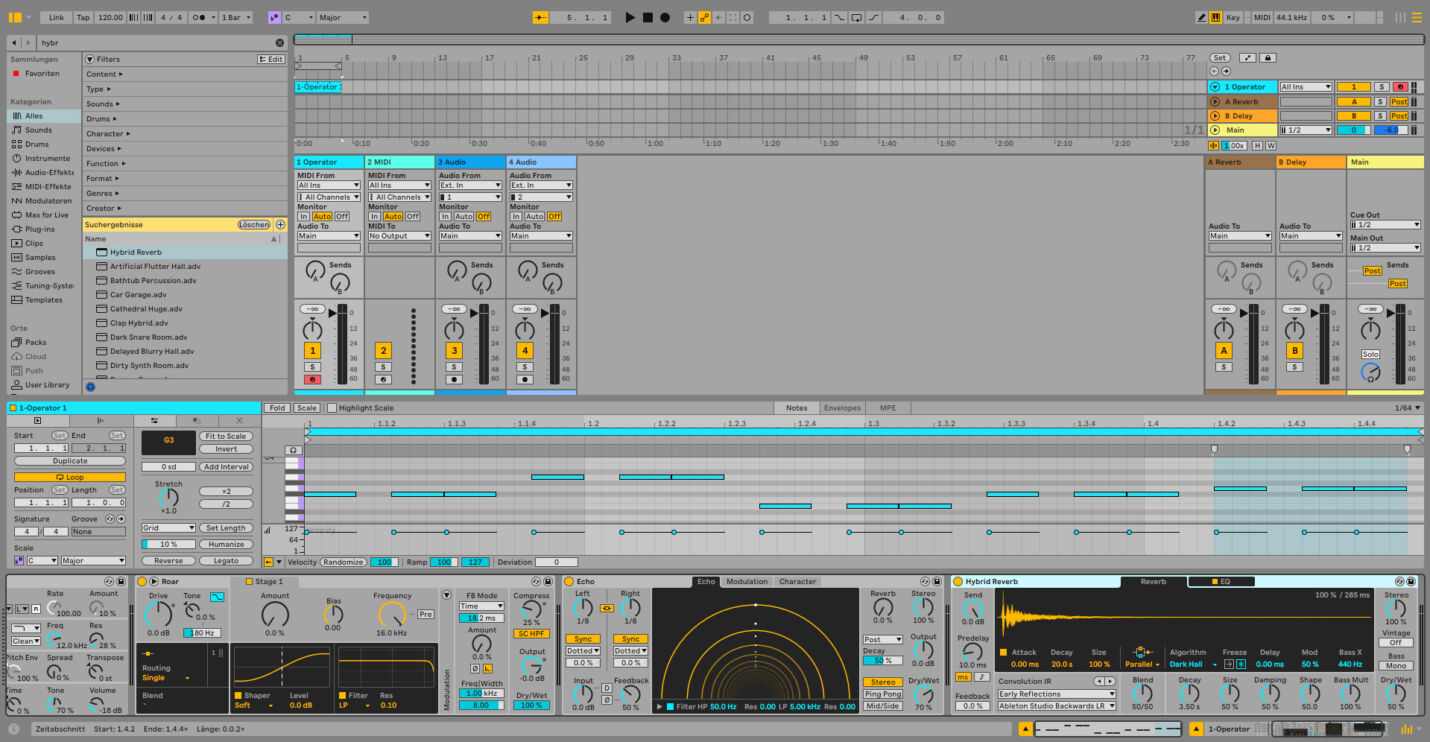The image size is (1430, 742).
Task: Click the Key MIDI-mapping icon
Action: point(1233,17)
